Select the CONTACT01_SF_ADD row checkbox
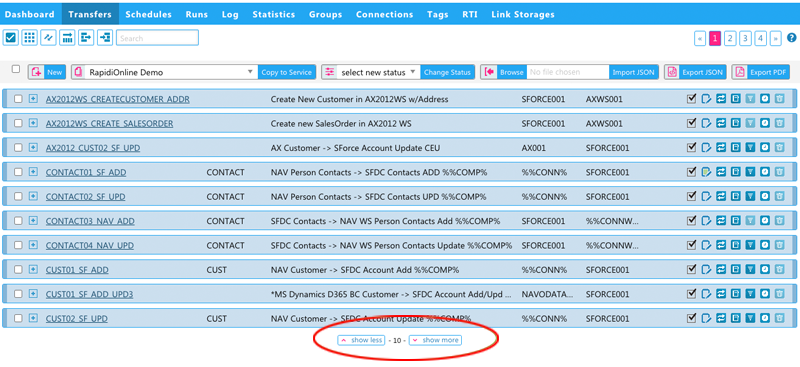 [18, 172]
